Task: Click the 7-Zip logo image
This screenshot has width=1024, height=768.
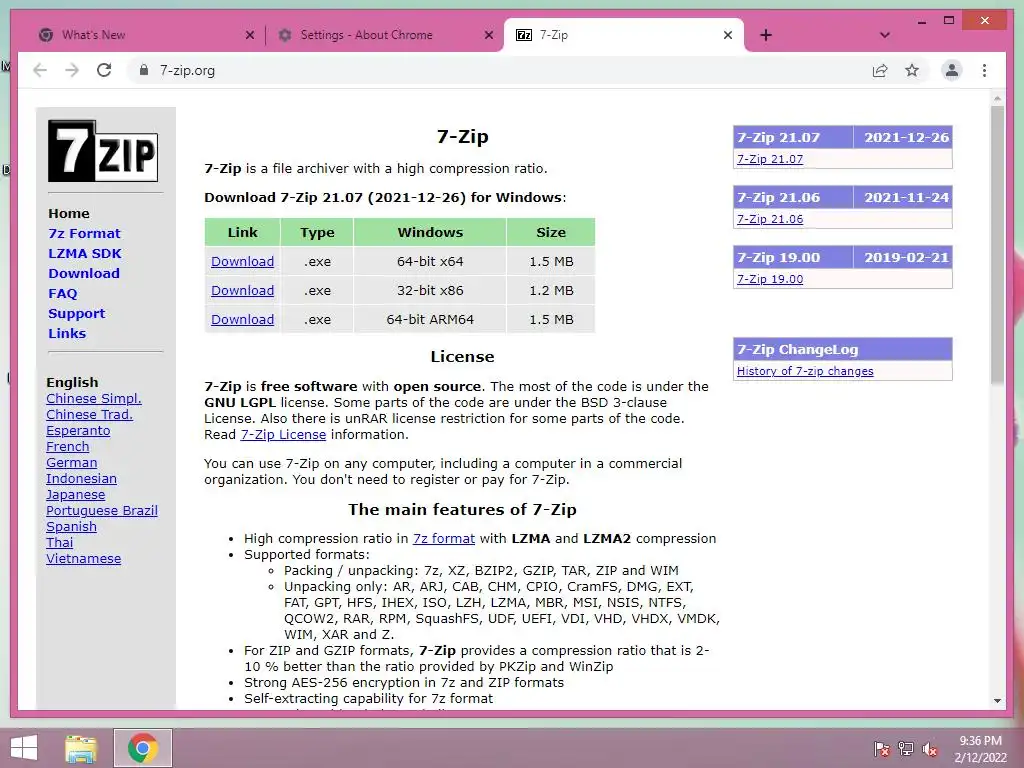Action: [103, 151]
